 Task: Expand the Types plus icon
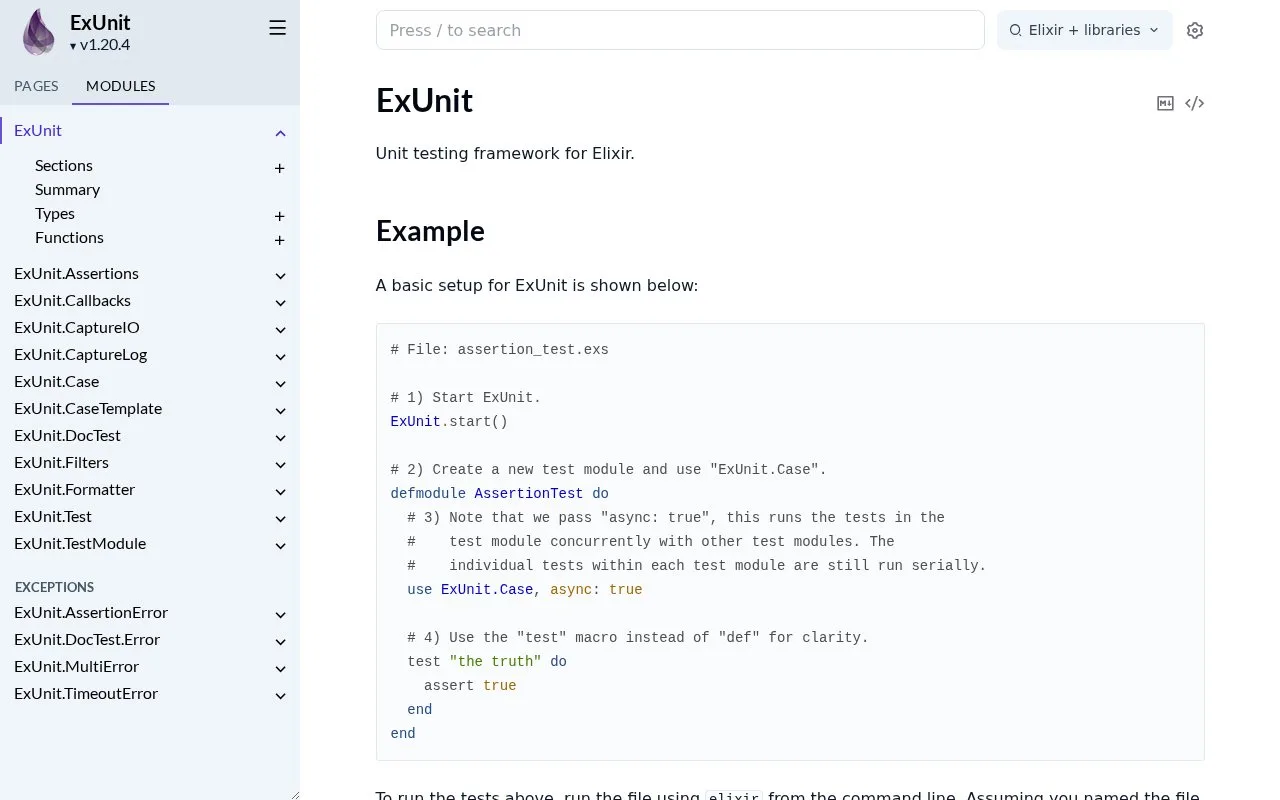click(x=280, y=216)
